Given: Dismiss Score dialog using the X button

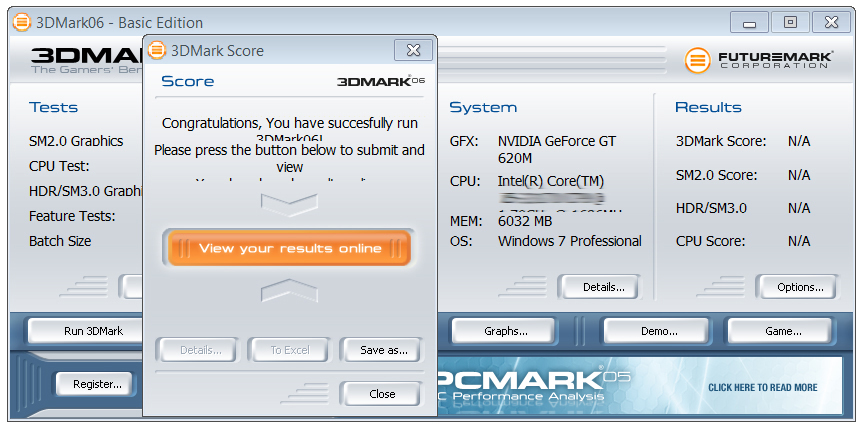Looking at the screenshot, I should [x=413, y=50].
